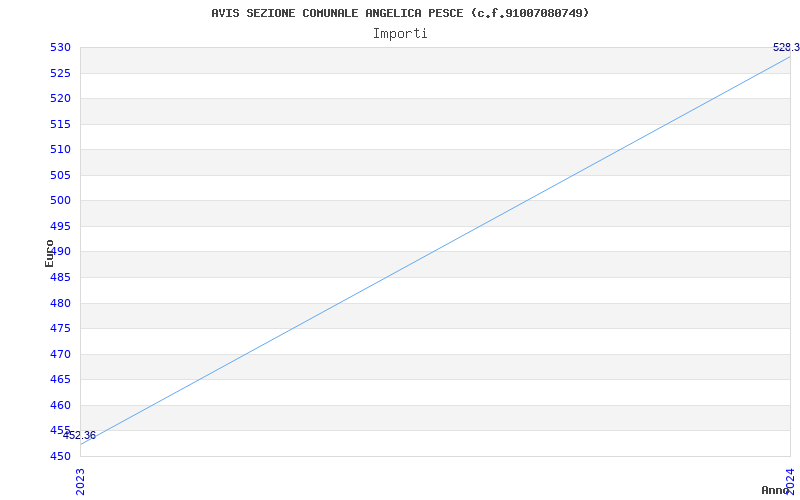Click the 485 y-axis tick label
This screenshot has width=800, height=500.
[60, 278]
